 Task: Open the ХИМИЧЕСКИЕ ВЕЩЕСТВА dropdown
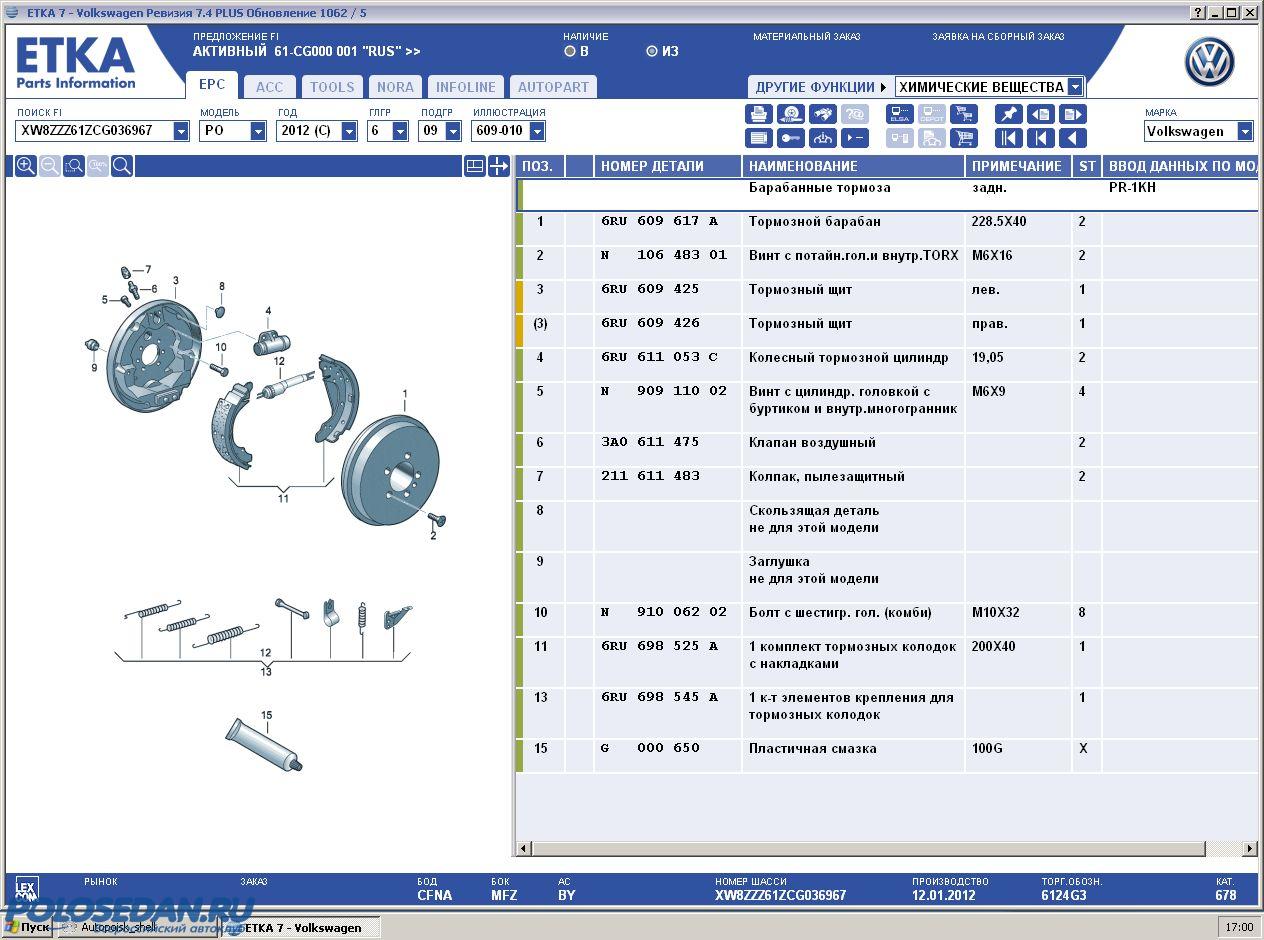[1075, 87]
